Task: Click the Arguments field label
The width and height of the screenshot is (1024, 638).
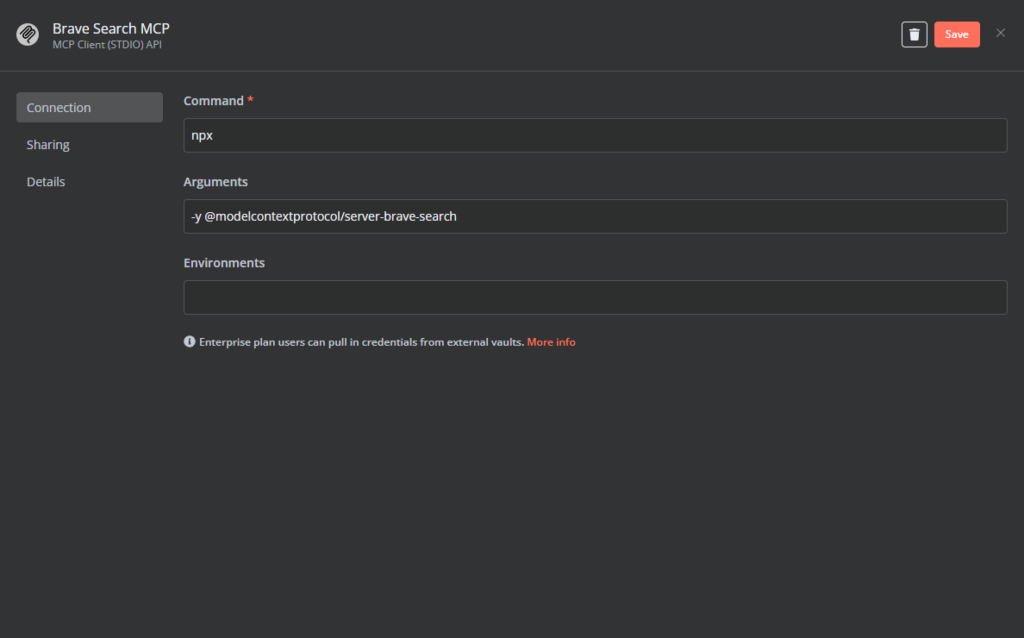Action: tap(216, 182)
